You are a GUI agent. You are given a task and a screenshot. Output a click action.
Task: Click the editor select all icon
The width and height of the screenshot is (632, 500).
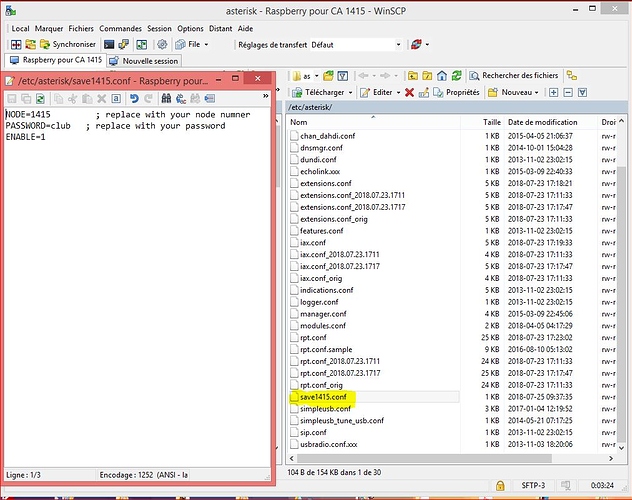pos(116,98)
